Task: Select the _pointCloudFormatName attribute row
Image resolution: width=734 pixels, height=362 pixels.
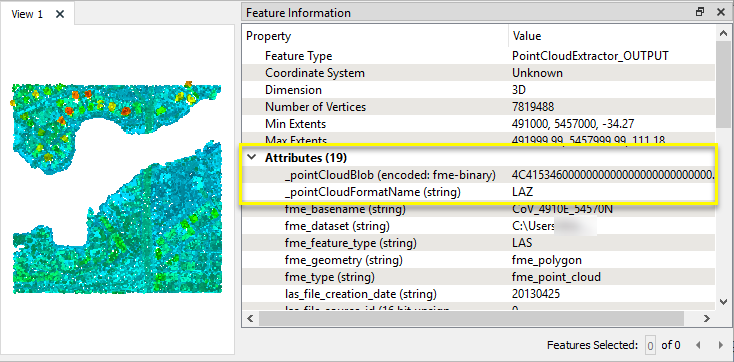Action: tap(479, 192)
